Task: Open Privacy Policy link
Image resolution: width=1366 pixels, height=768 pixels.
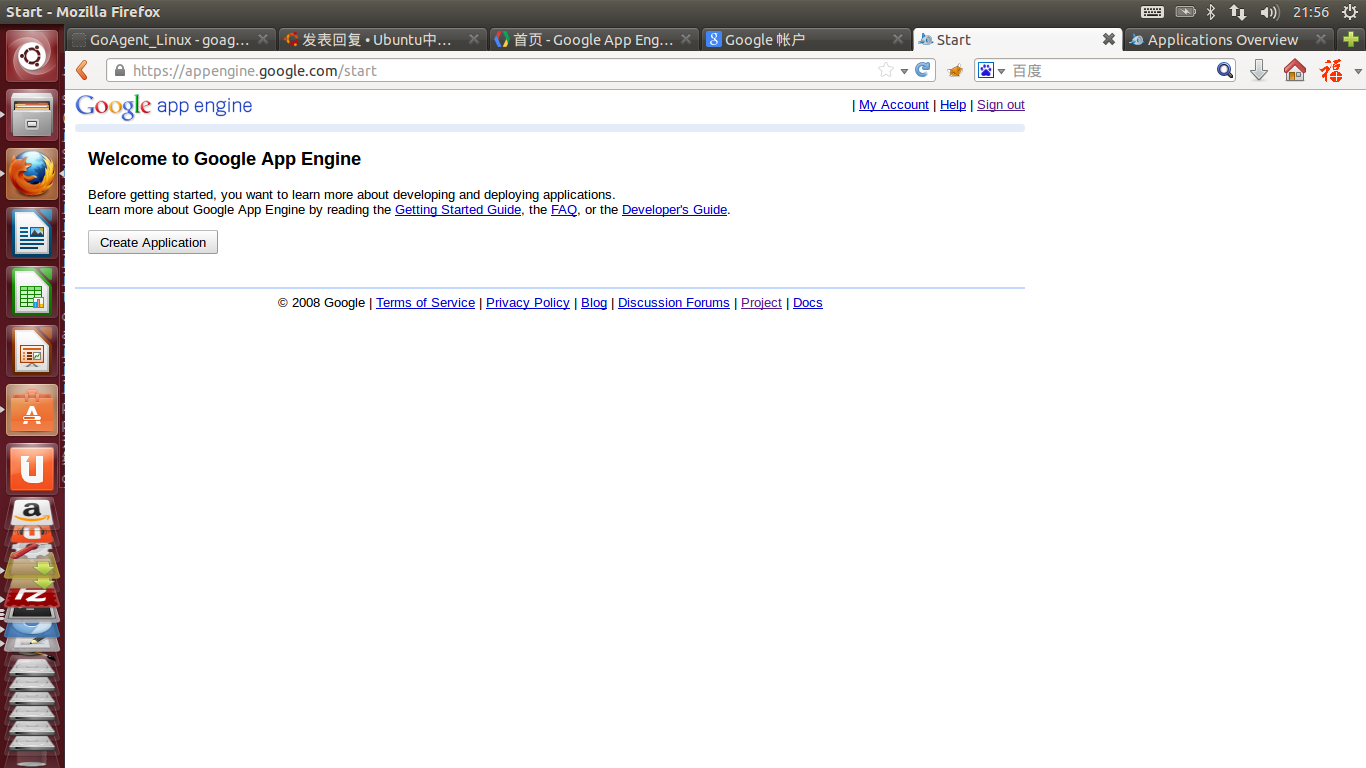Action: pos(528,303)
